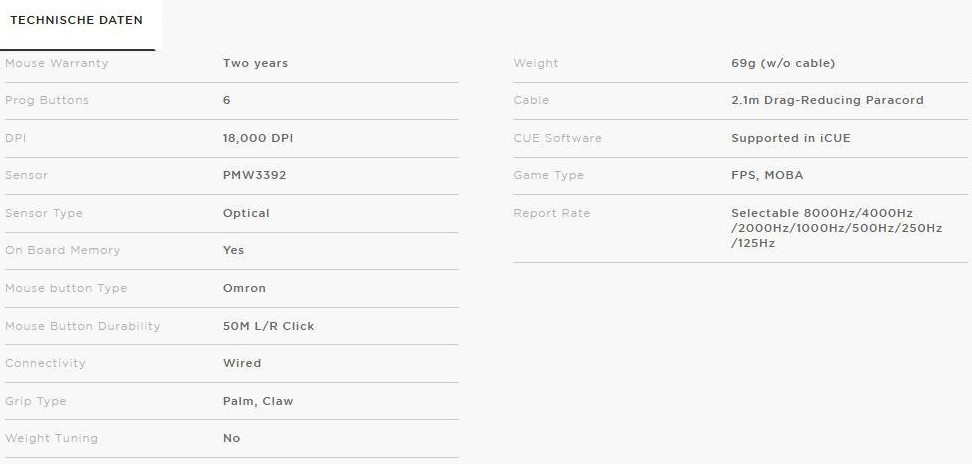Select the 'Two years' warranty value
The image size is (972, 464).
point(255,63)
